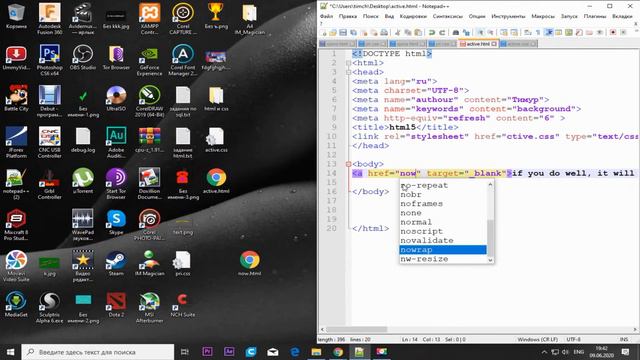This screenshot has height=360, width=640.
Task: Select noframes in the autocomplete list
Action: [x=443, y=204]
